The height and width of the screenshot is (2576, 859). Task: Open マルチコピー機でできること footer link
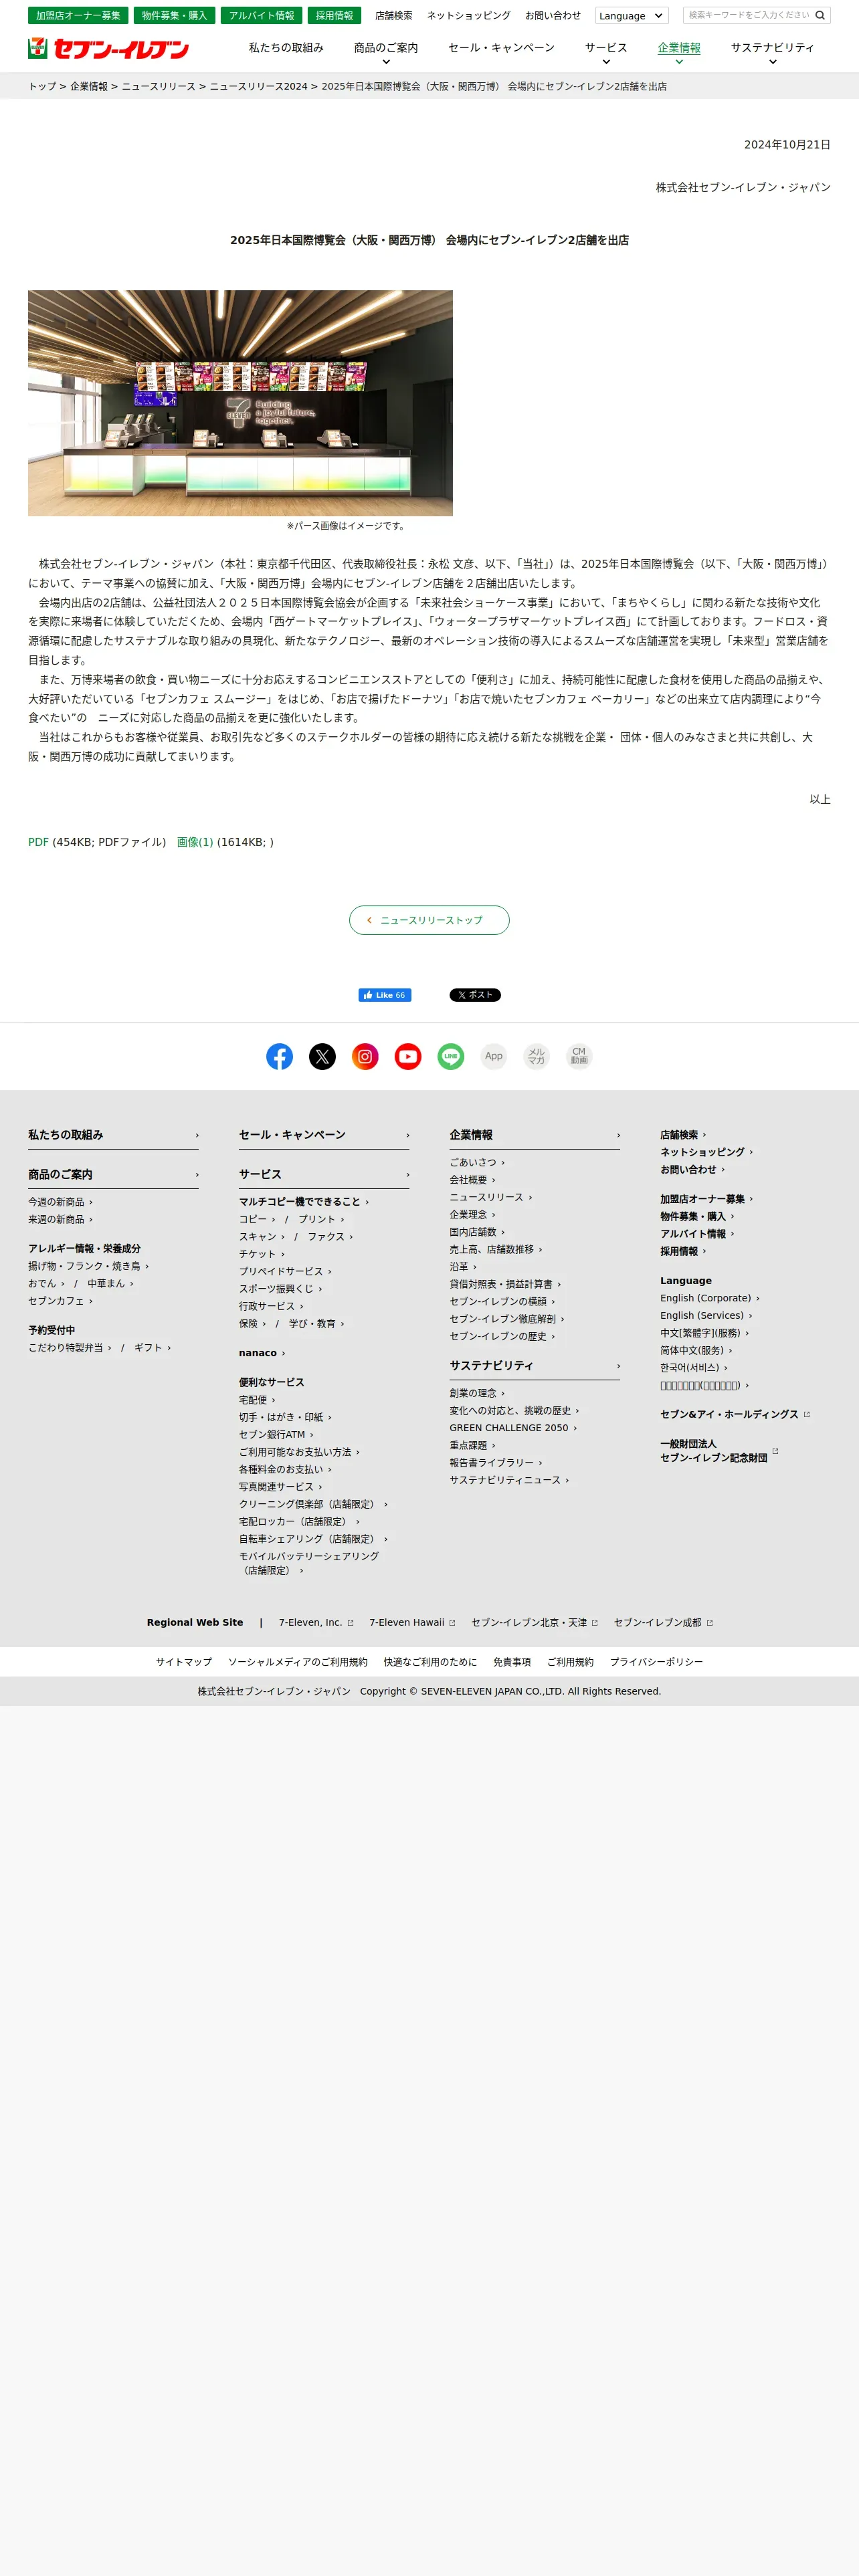(304, 1202)
